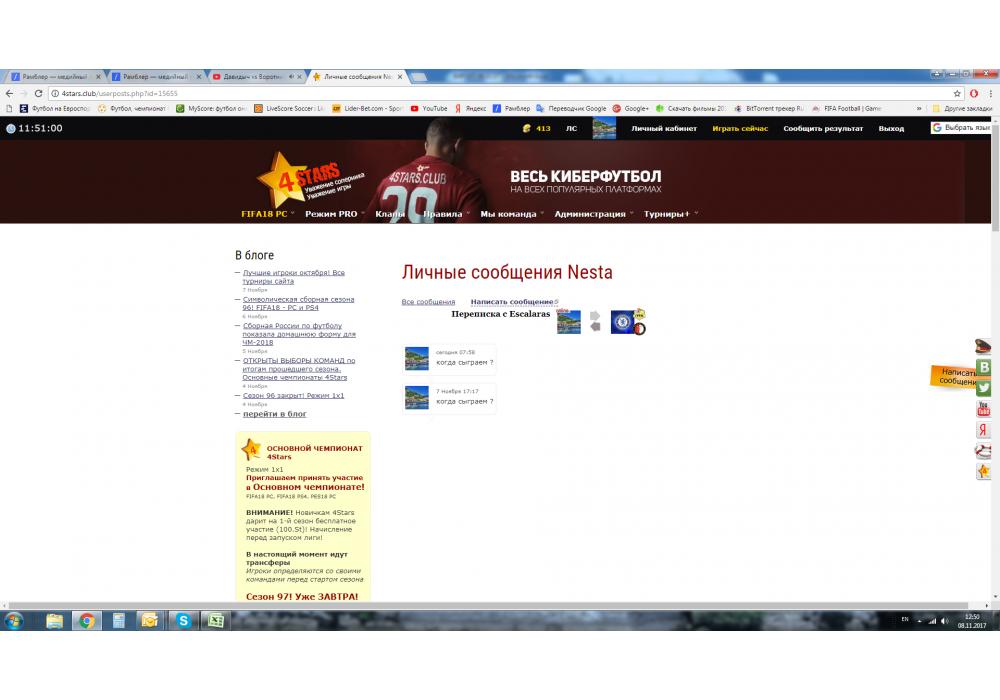This screenshot has width=1000, height=700.
Task: Open the Twitter sidebar icon
Action: 983,388
